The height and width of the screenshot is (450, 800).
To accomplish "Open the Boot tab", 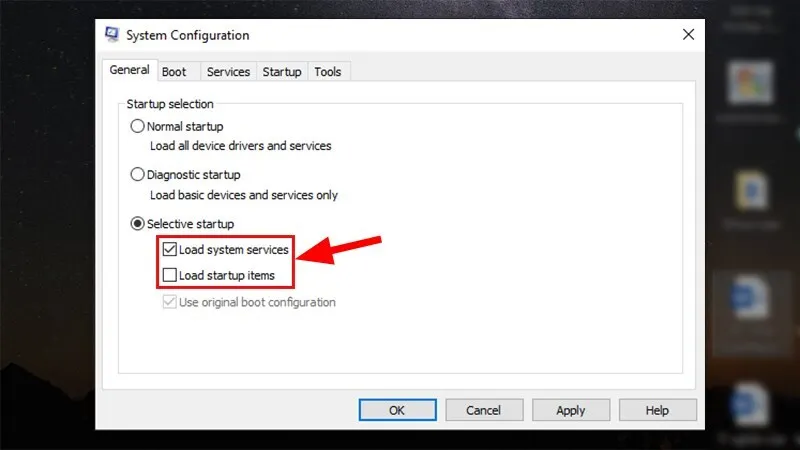I will pyautogui.click(x=174, y=72).
